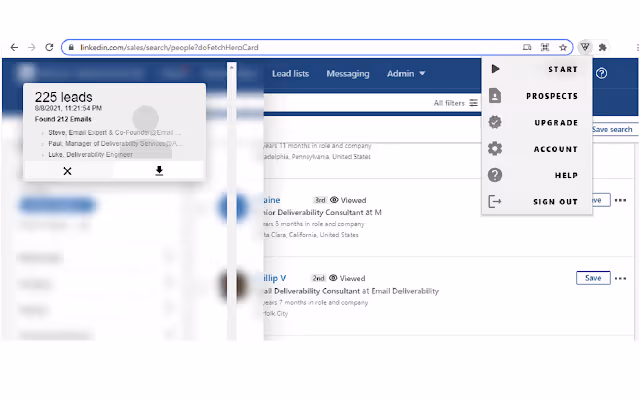Click the scroll up arrow of left scrollbar
This screenshot has height=400, width=640.
pos(231,67)
